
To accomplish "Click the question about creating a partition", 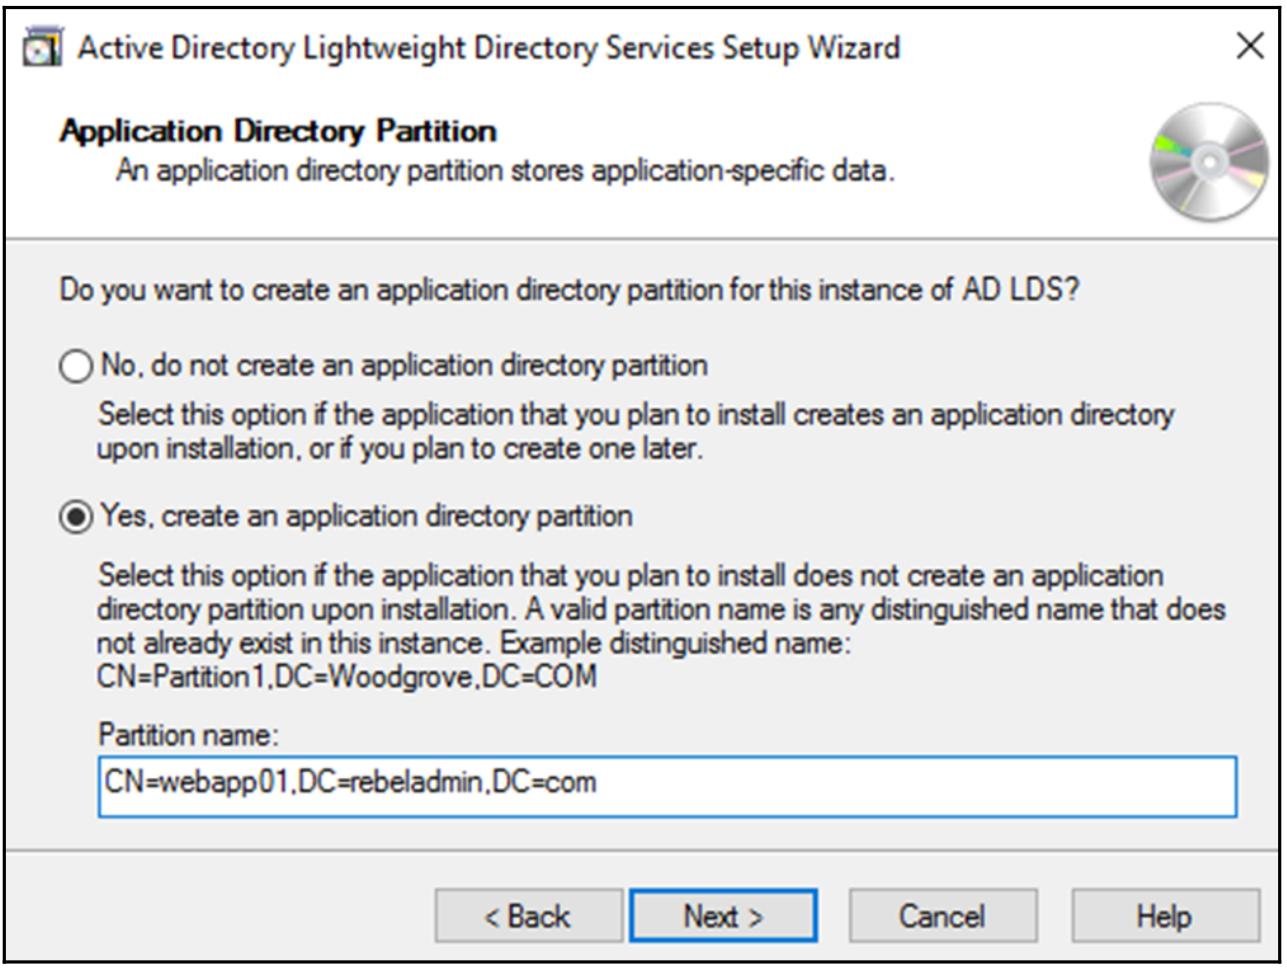I will point(569,291).
